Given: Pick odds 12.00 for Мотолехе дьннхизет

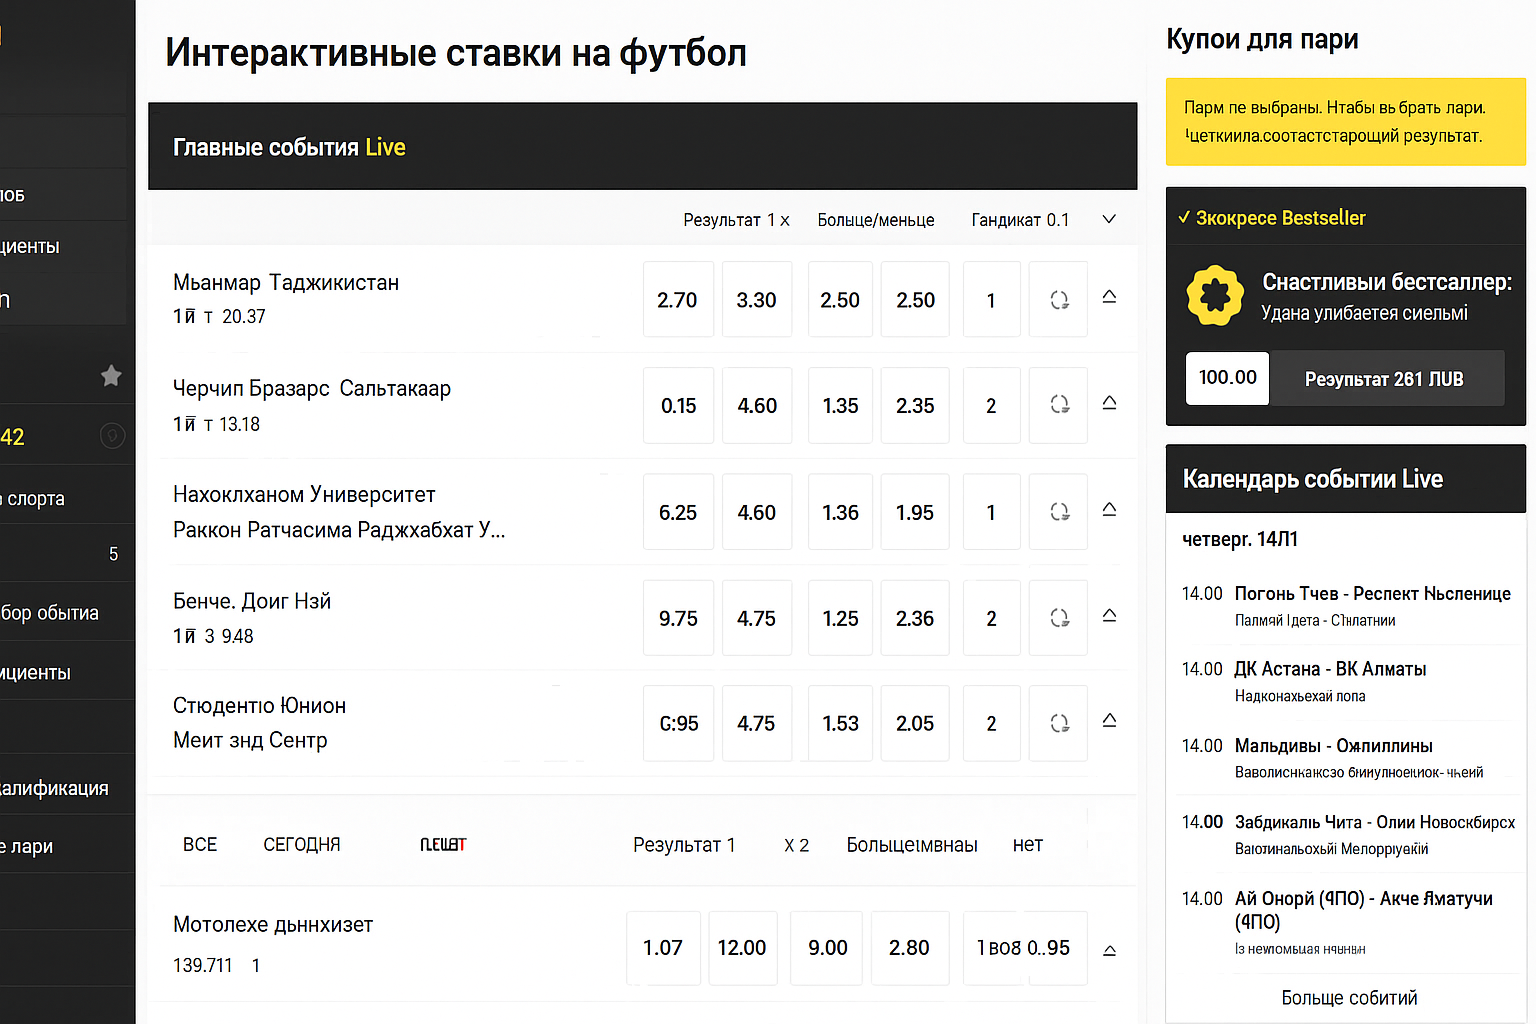Looking at the screenshot, I should [742, 948].
